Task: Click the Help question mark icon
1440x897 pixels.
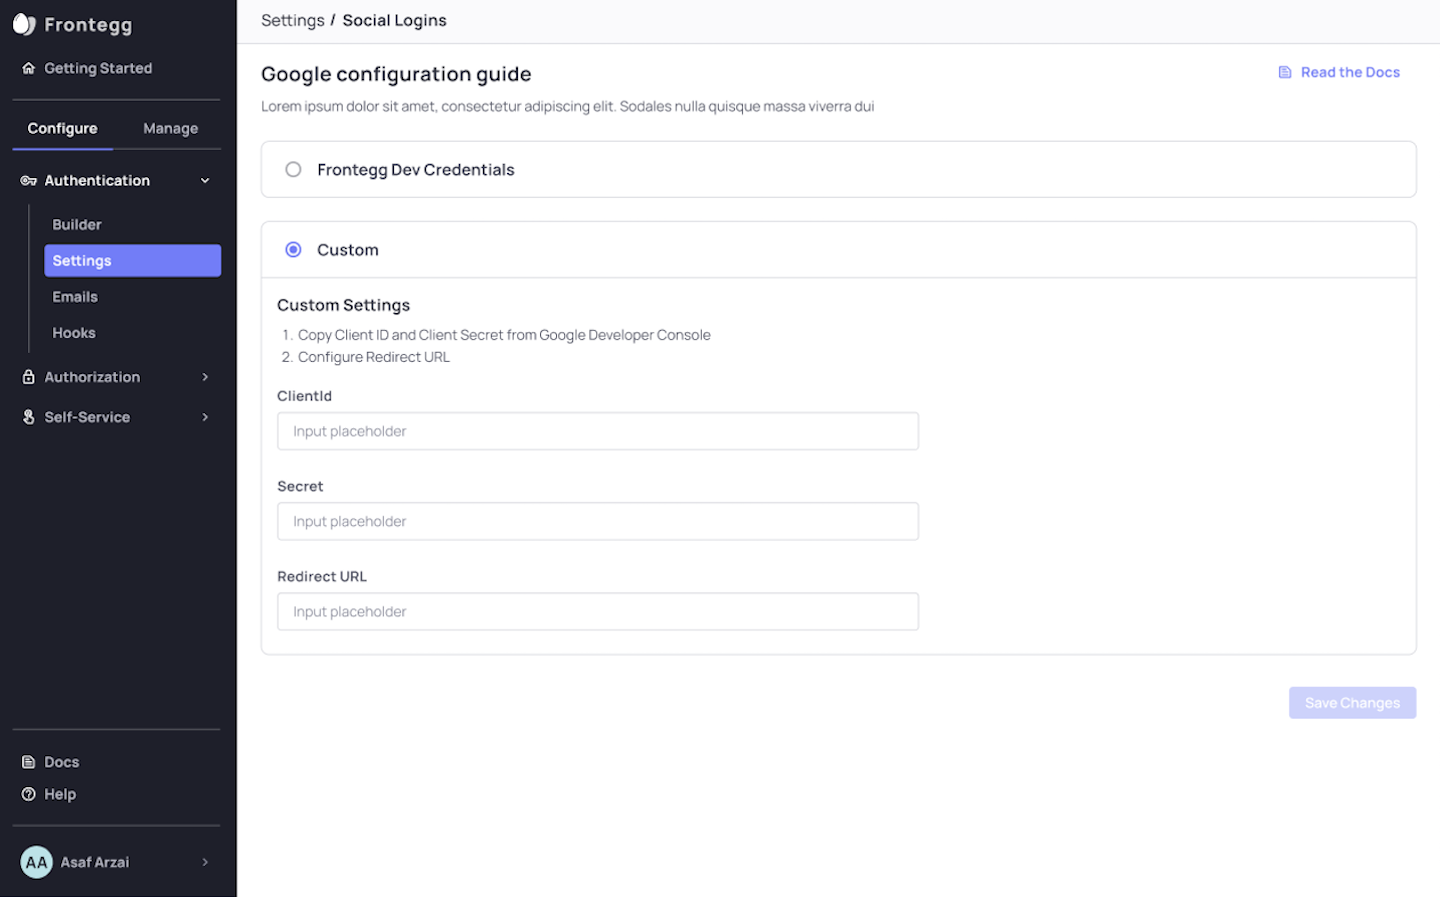Action: tap(29, 794)
